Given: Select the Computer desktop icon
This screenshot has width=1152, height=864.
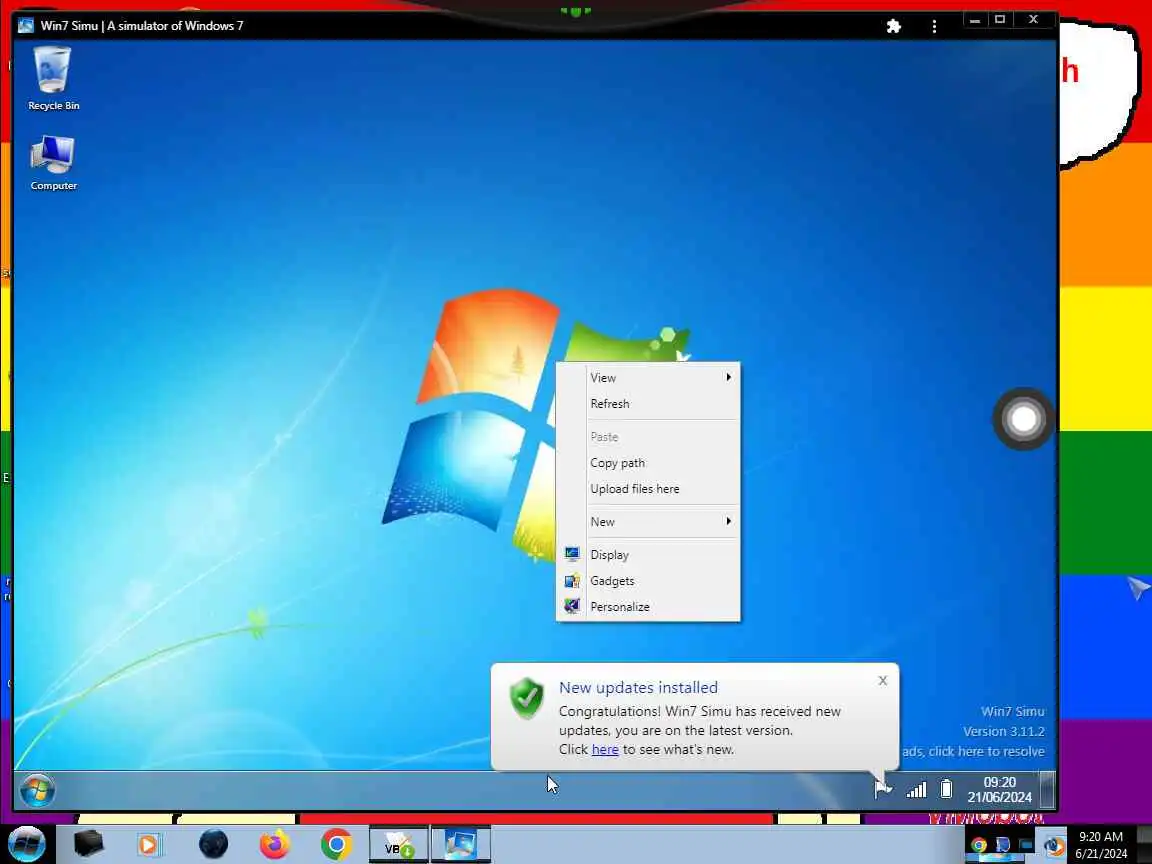Looking at the screenshot, I should [53, 162].
